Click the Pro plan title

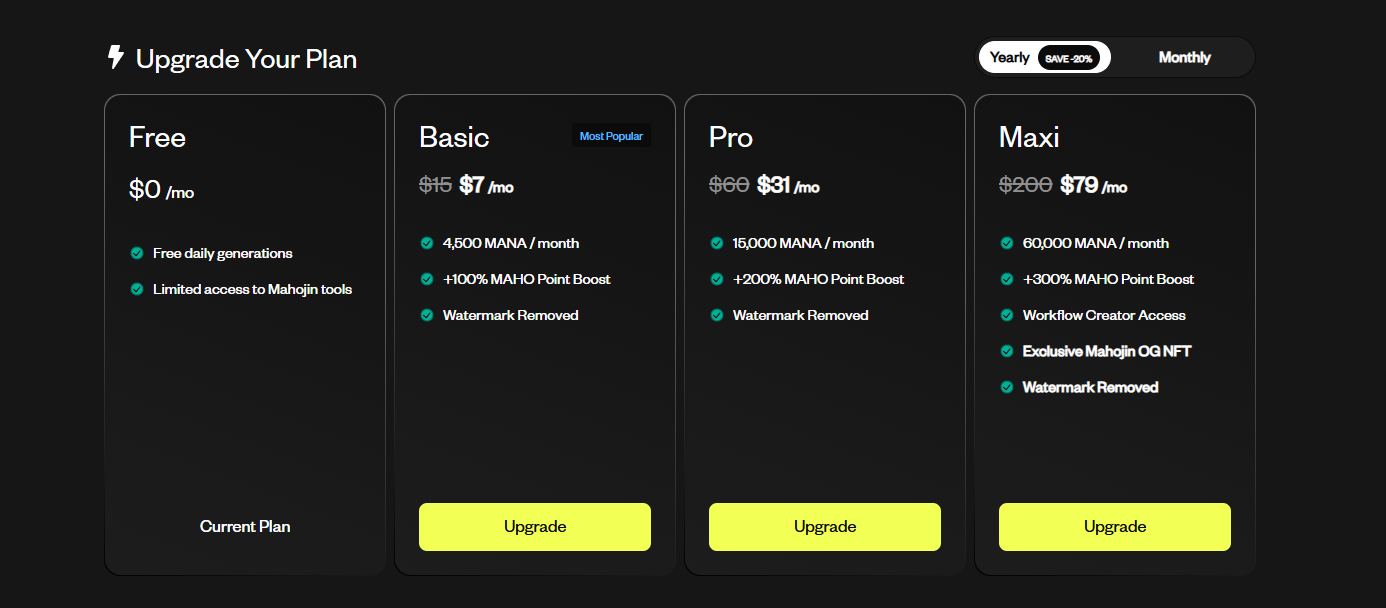coord(731,137)
